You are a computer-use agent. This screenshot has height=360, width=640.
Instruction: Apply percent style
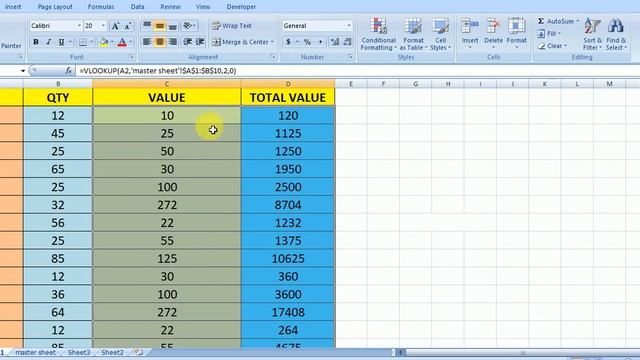point(307,42)
